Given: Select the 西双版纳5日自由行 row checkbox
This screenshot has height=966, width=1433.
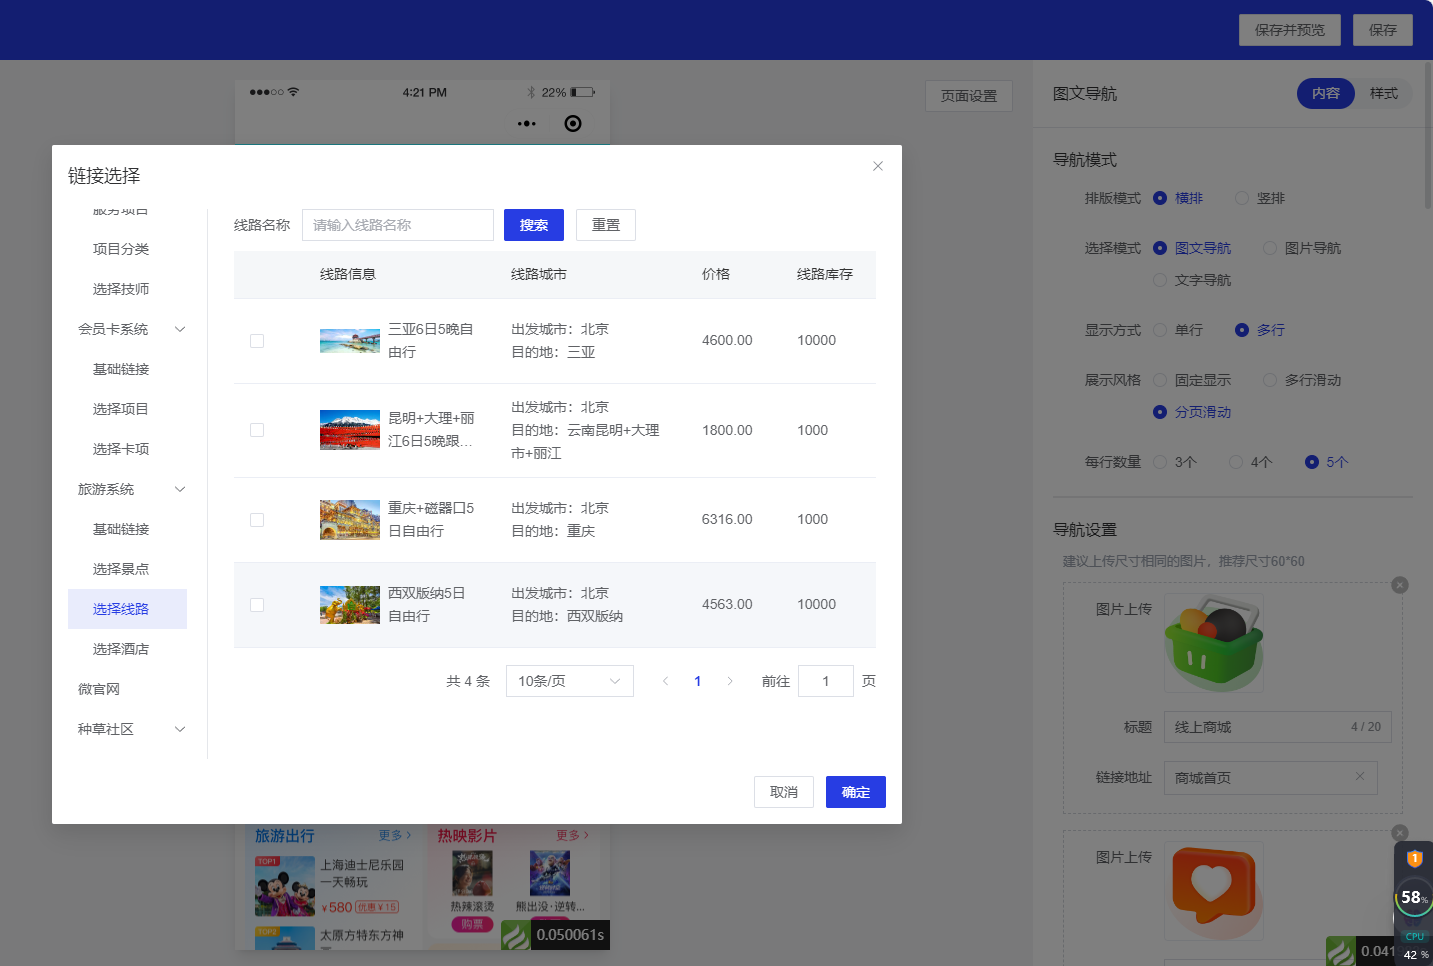Looking at the screenshot, I should tap(257, 605).
